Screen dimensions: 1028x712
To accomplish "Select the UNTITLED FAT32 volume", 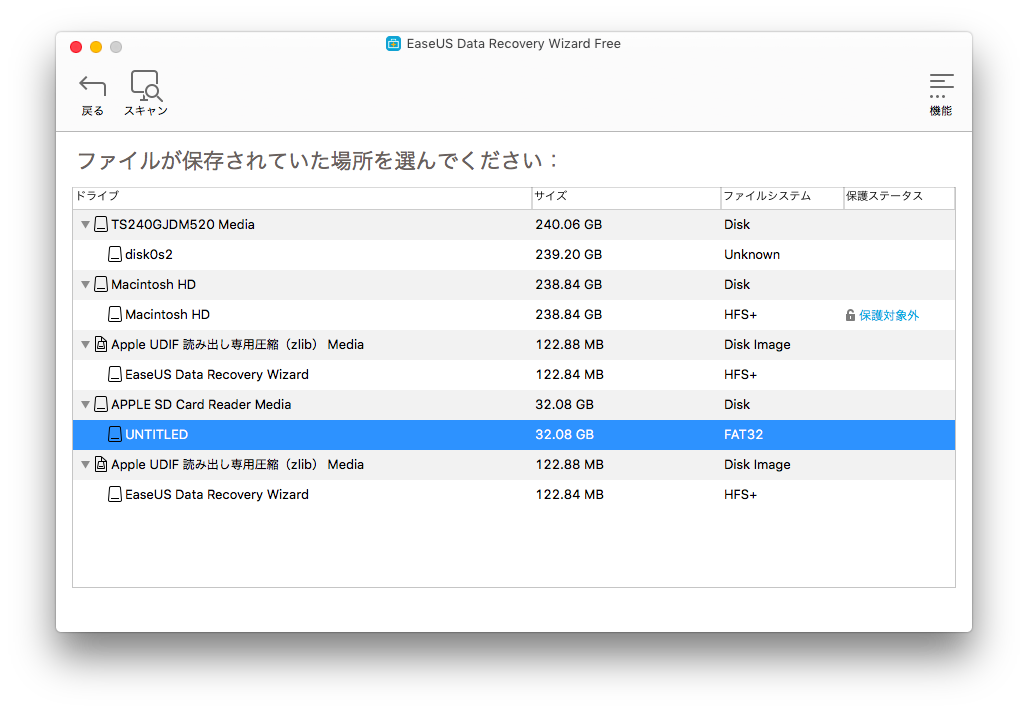I will point(514,435).
